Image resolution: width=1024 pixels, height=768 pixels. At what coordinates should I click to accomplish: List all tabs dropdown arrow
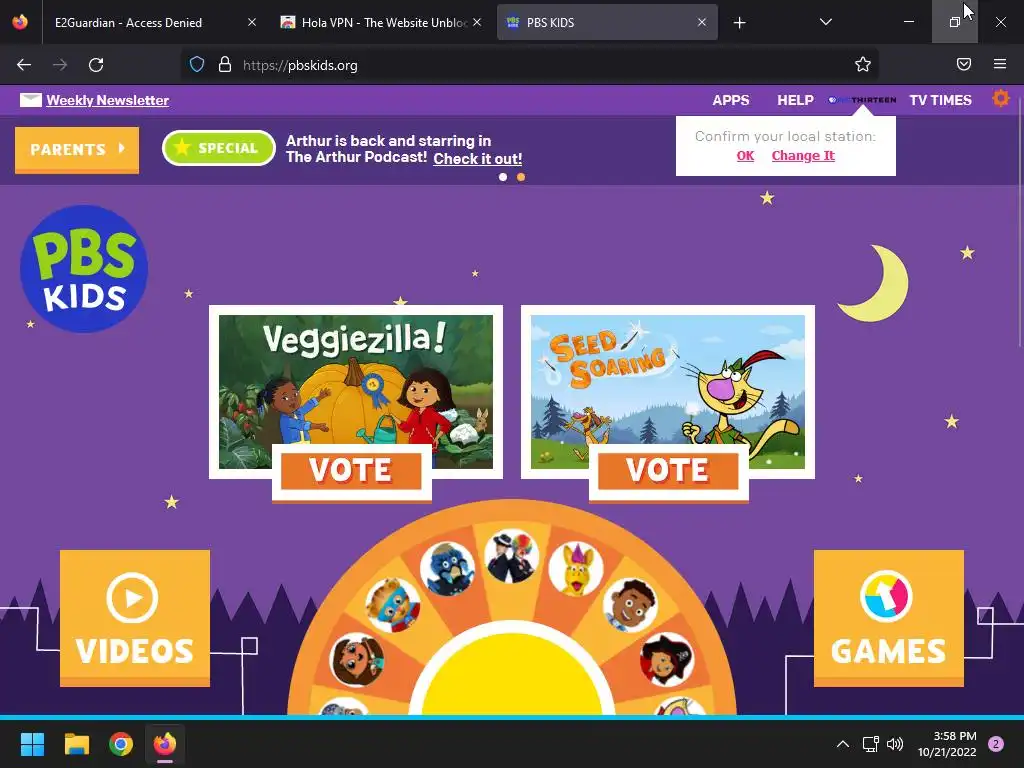tap(825, 22)
